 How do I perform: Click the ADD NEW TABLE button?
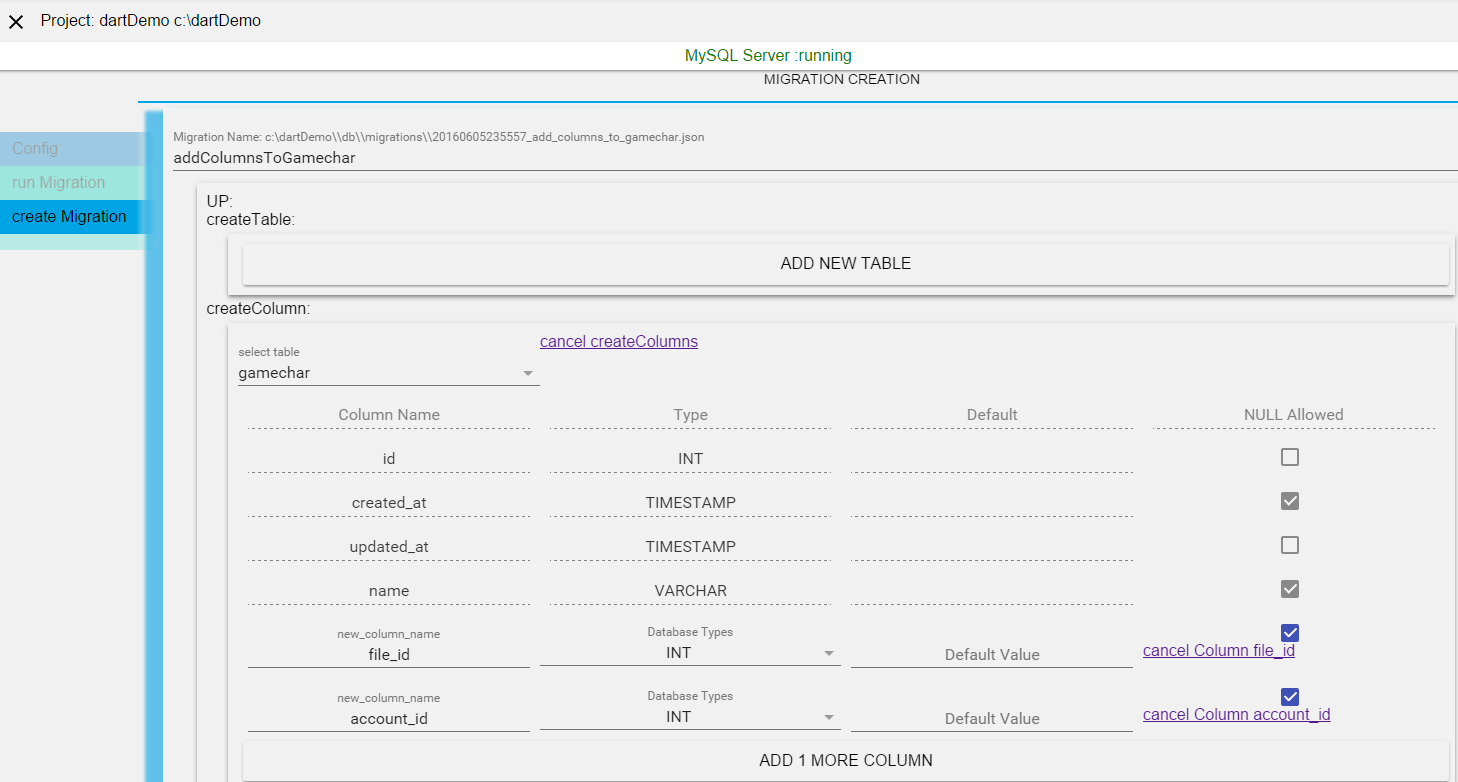(x=846, y=264)
